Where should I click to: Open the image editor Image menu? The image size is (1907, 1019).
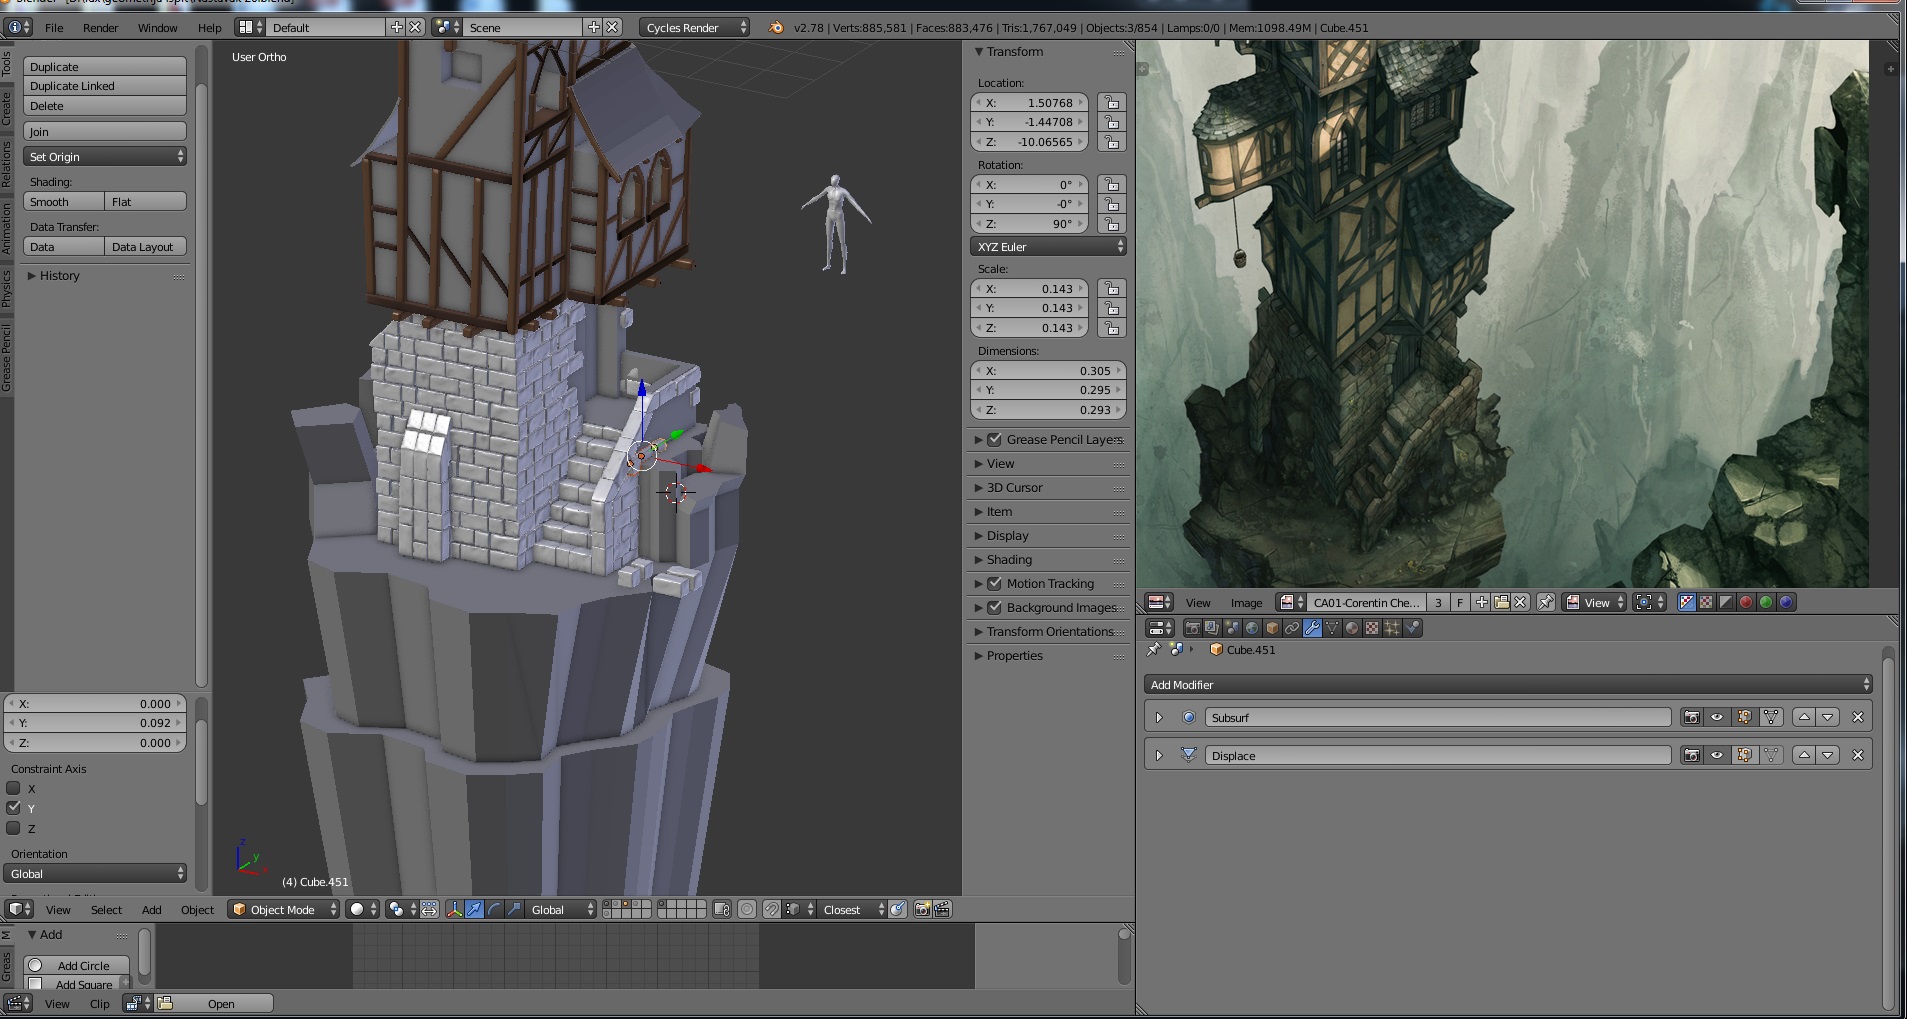click(x=1246, y=603)
